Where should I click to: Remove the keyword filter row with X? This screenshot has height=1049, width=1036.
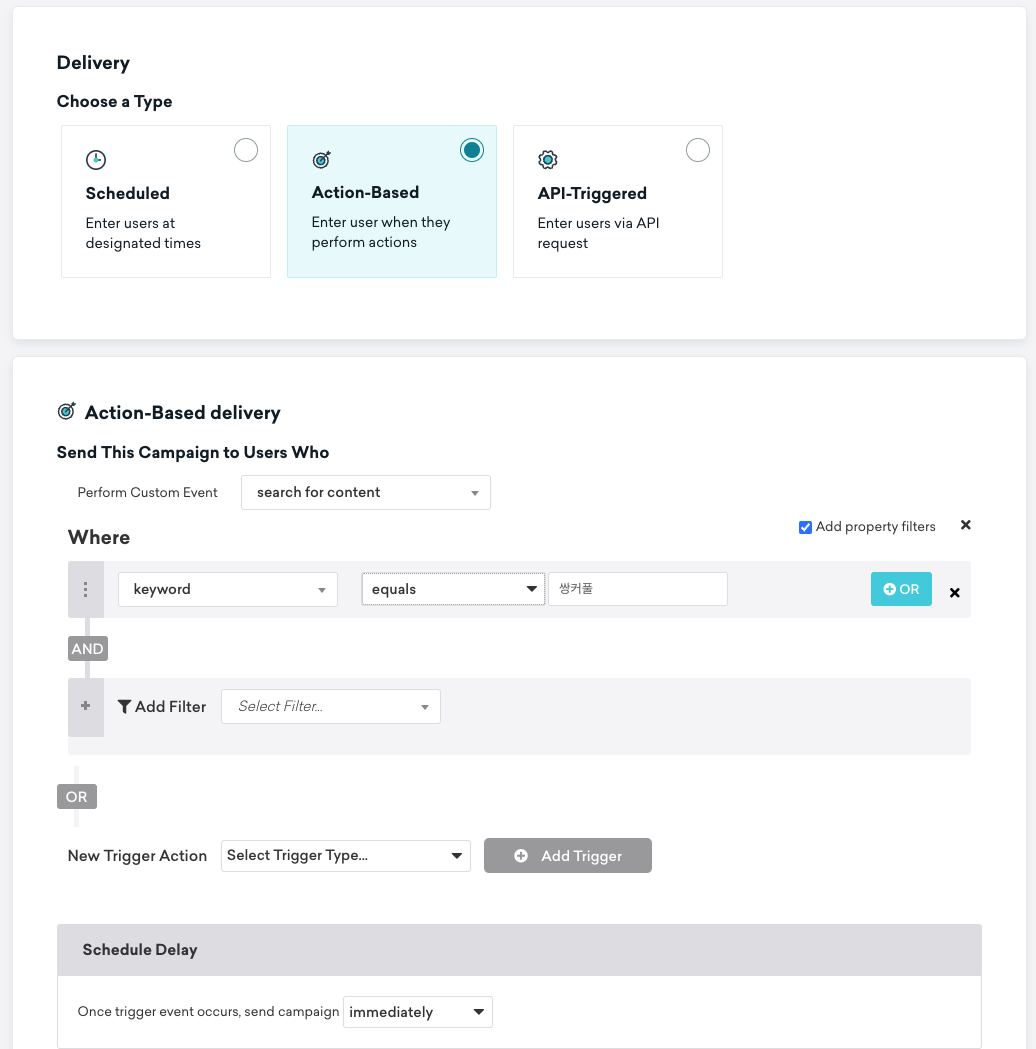(955, 593)
